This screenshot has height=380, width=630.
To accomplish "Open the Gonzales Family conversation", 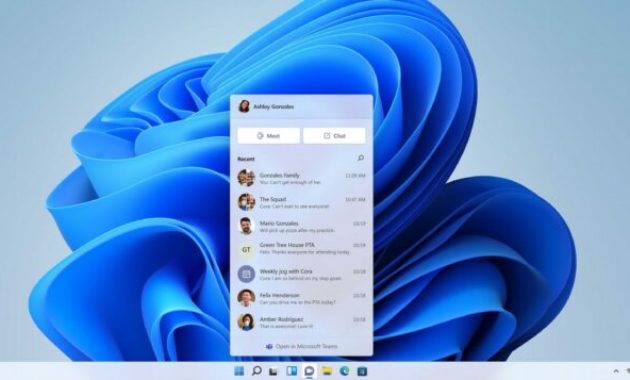I will (301, 178).
